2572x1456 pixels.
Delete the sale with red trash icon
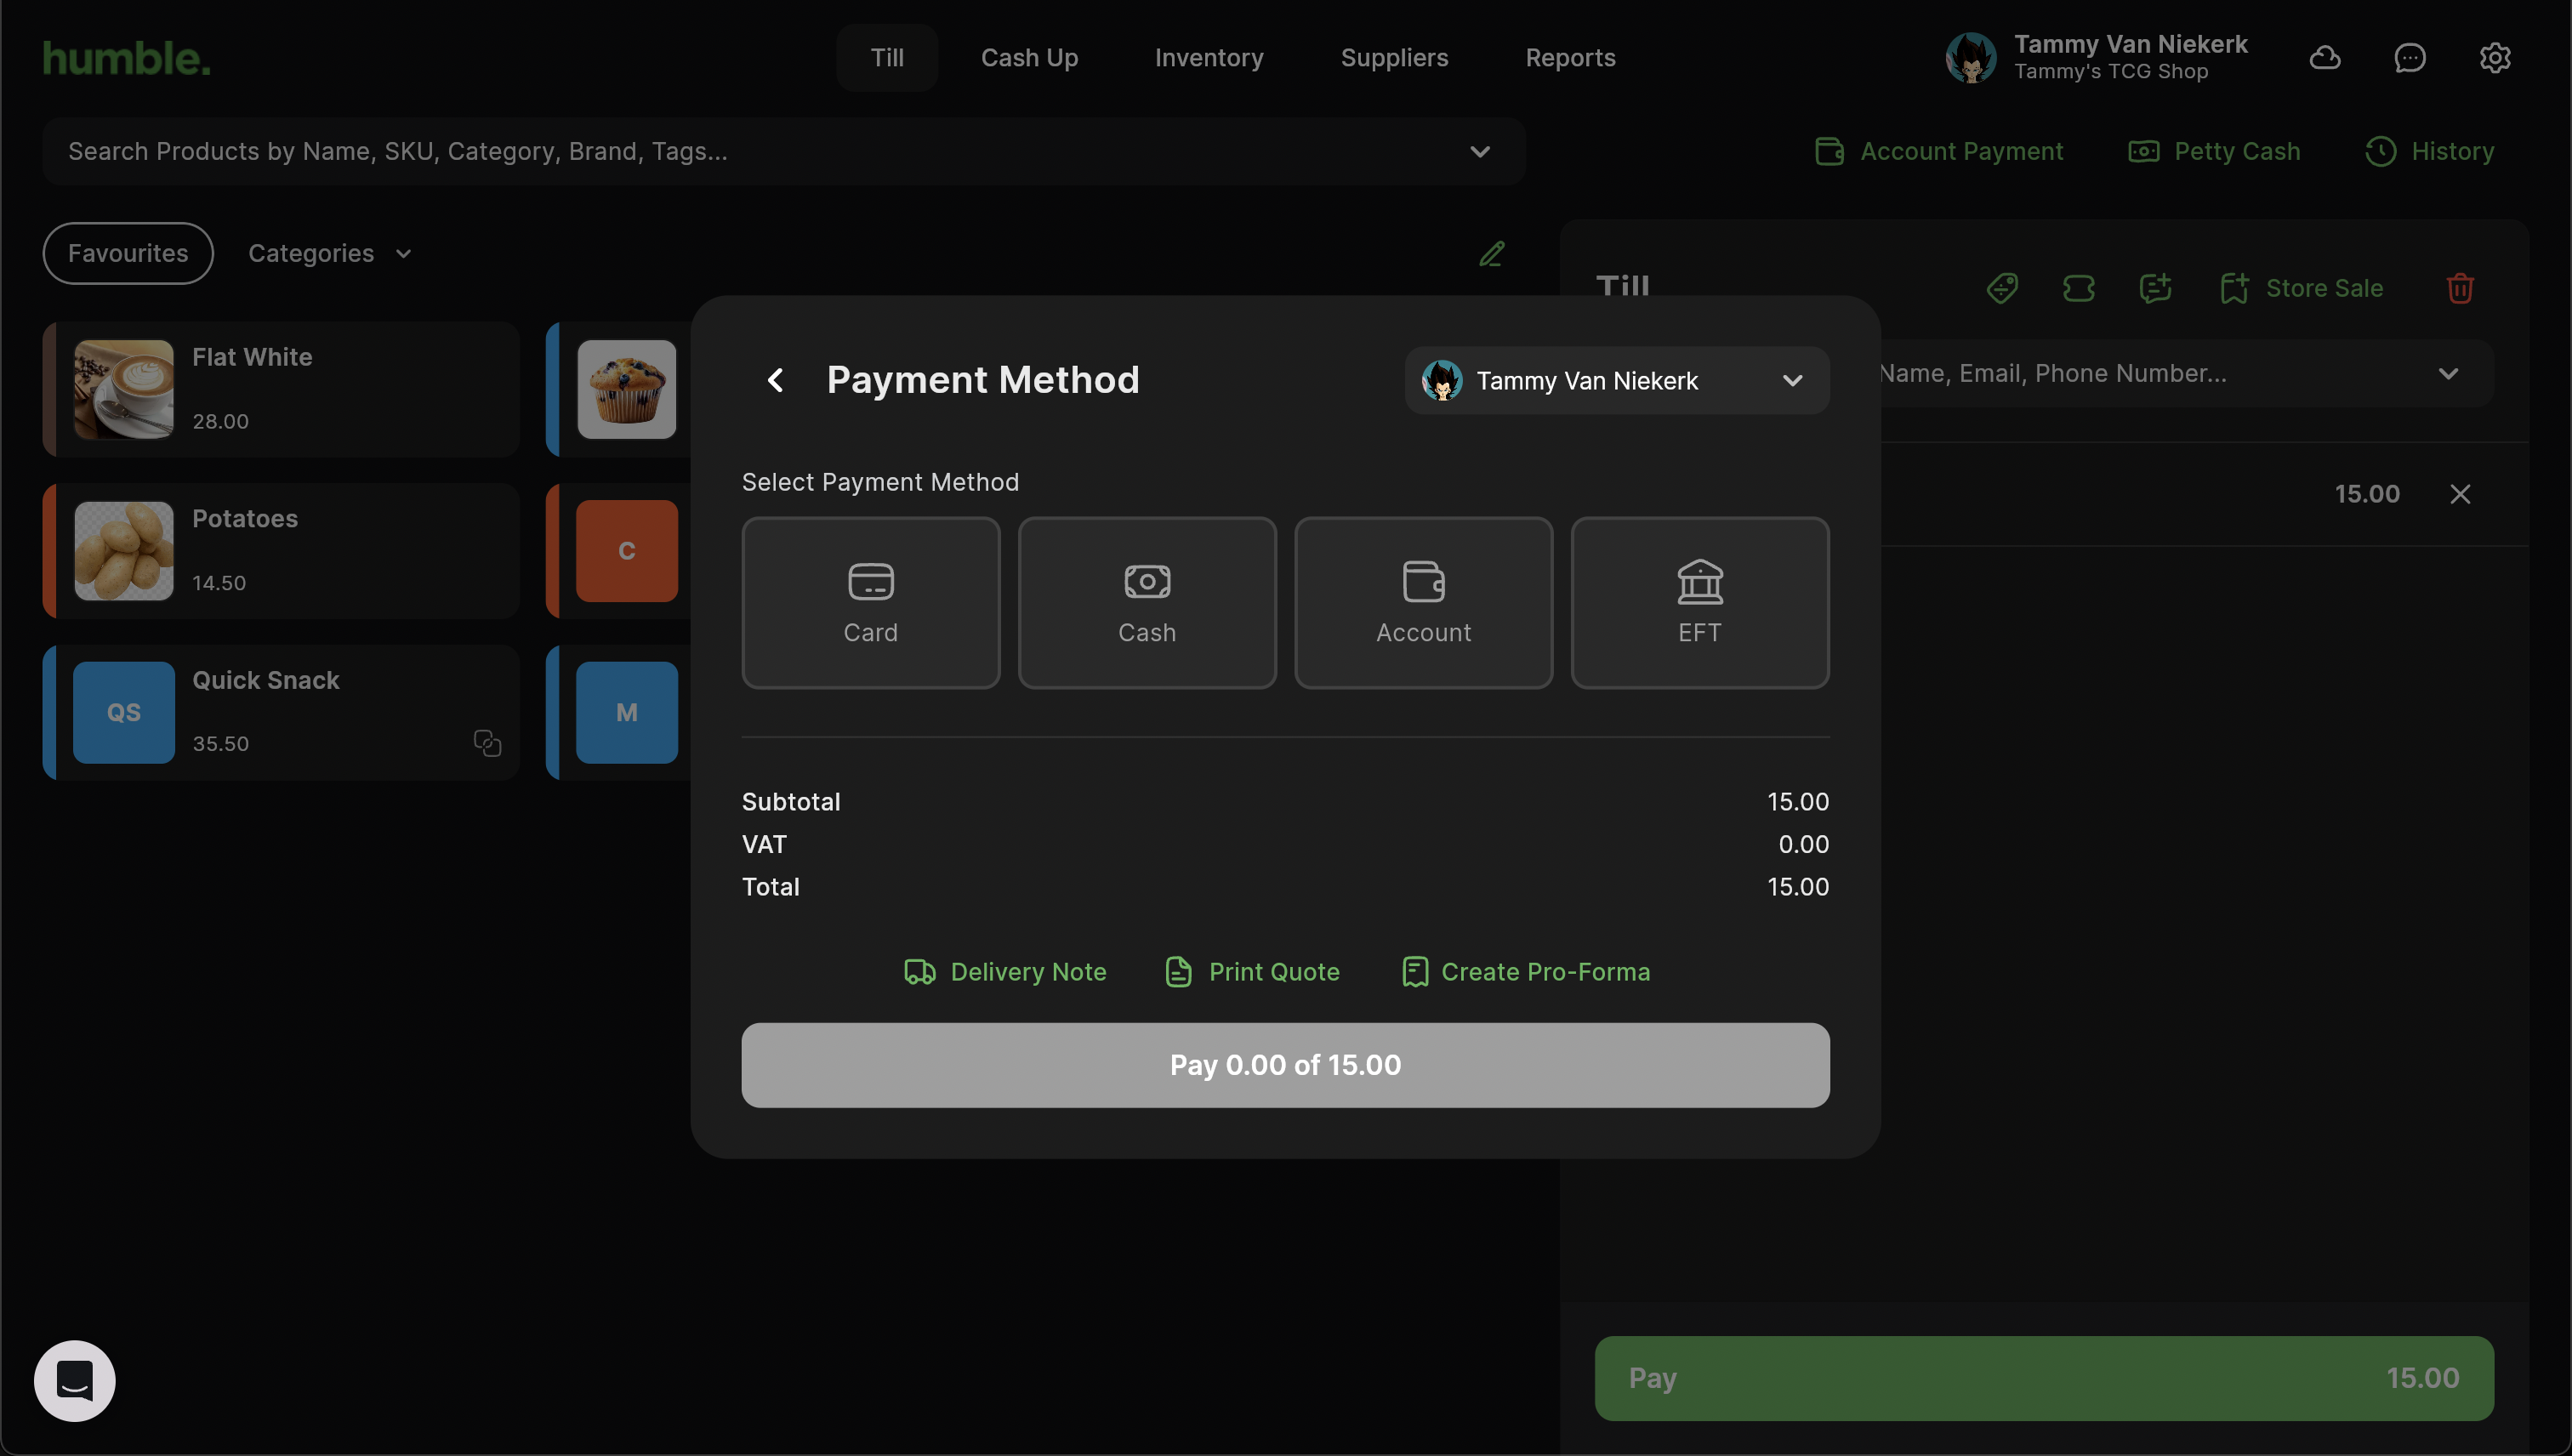pyautogui.click(x=2460, y=288)
